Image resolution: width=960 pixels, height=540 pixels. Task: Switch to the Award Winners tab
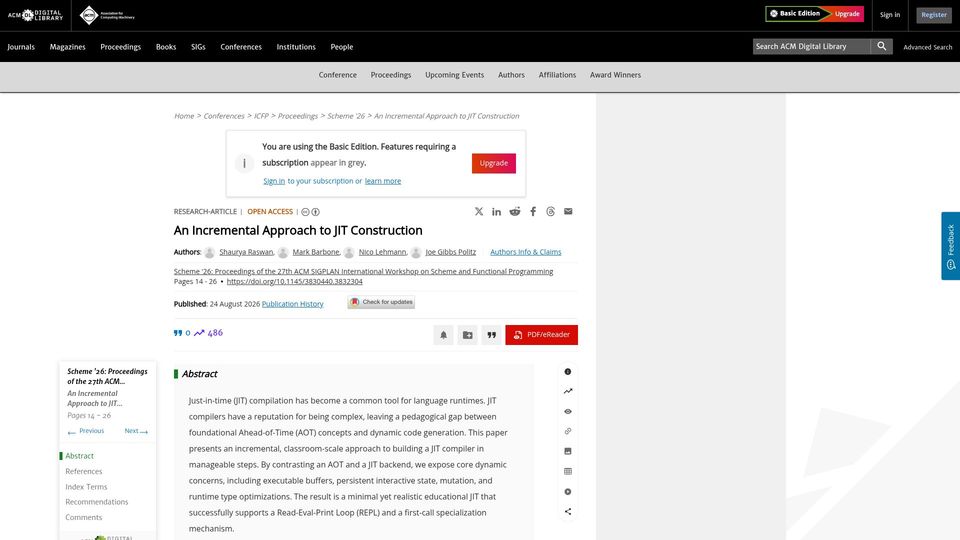coord(615,75)
